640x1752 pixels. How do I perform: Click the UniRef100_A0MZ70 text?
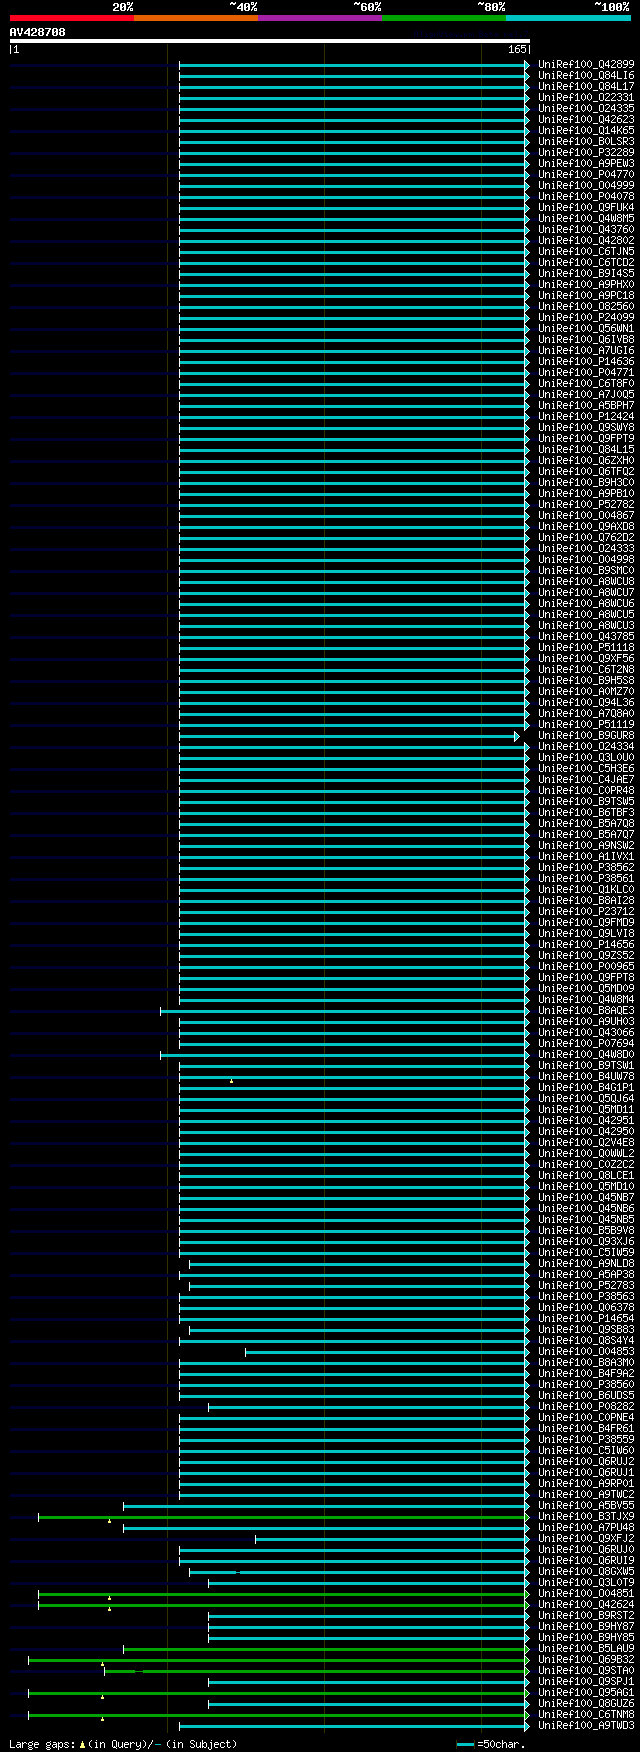(586, 692)
